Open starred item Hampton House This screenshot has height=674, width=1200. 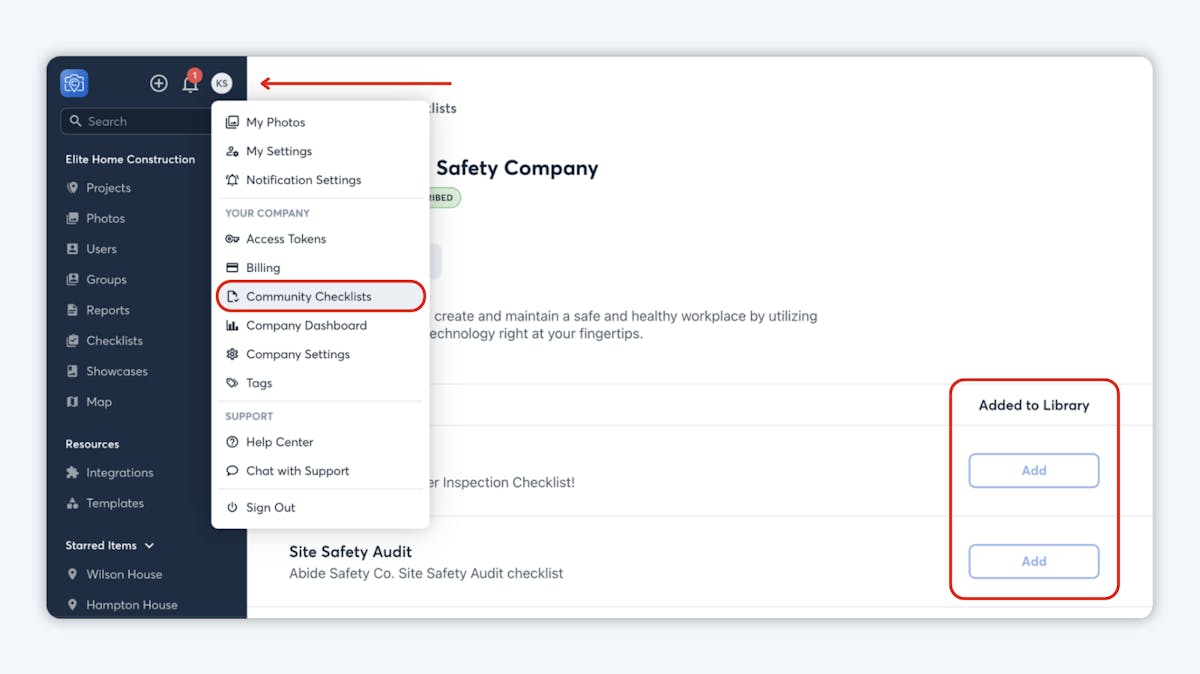[131, 605]
